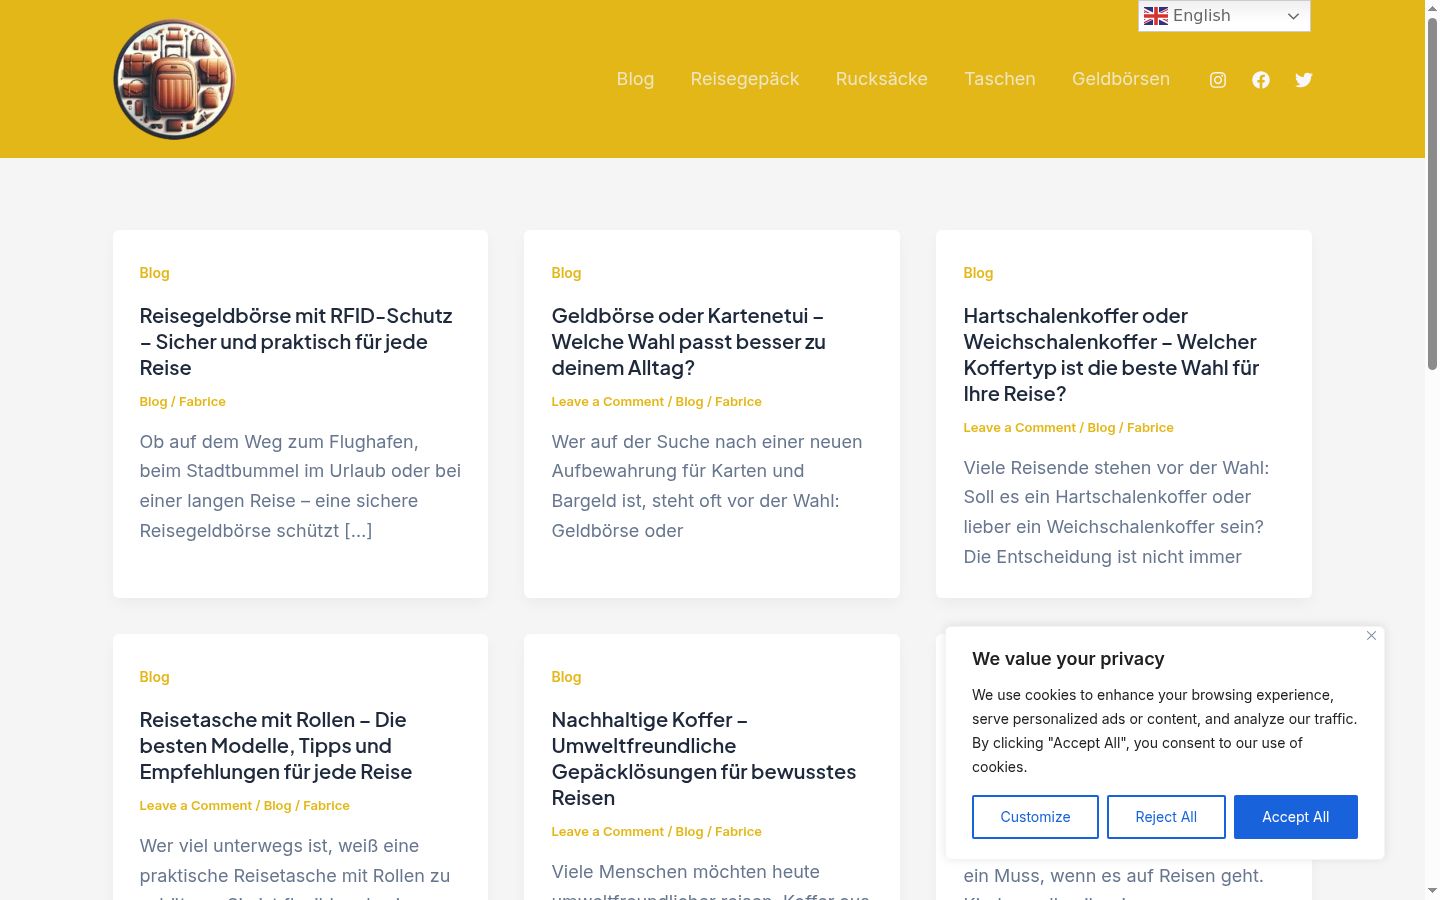1440x900 pixels.
Task: Click Fabrice author under Hartschalenkoffer article
Action: [x=1150, y=428]
